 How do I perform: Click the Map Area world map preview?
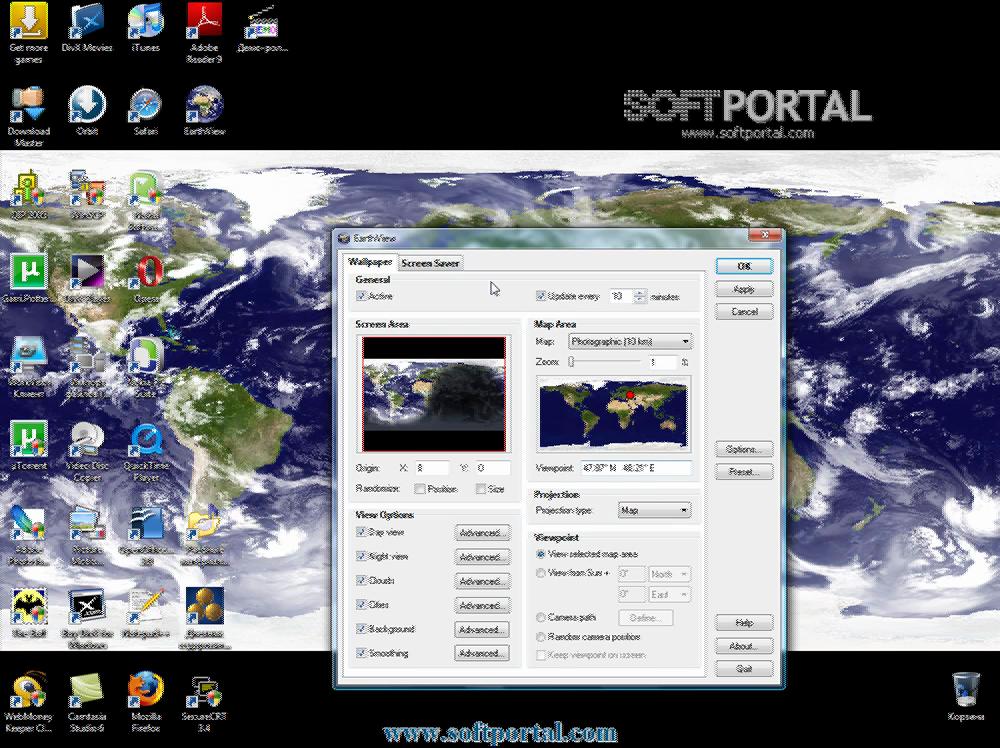tap(614, 414)
